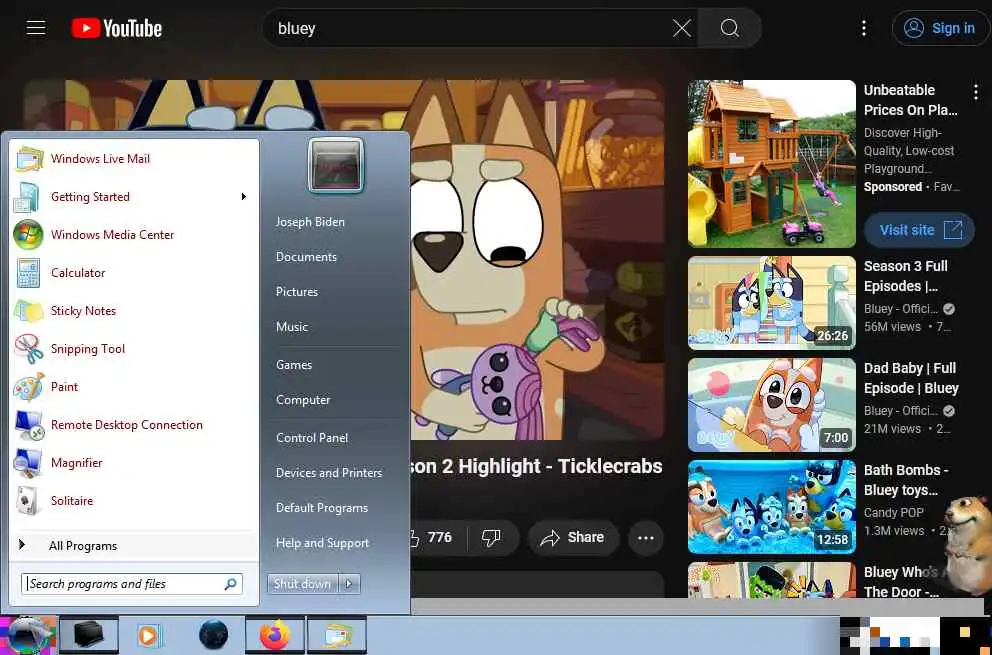Dislike the video with thumbs-down icon

pyautogui.click(x=492, y=537)
